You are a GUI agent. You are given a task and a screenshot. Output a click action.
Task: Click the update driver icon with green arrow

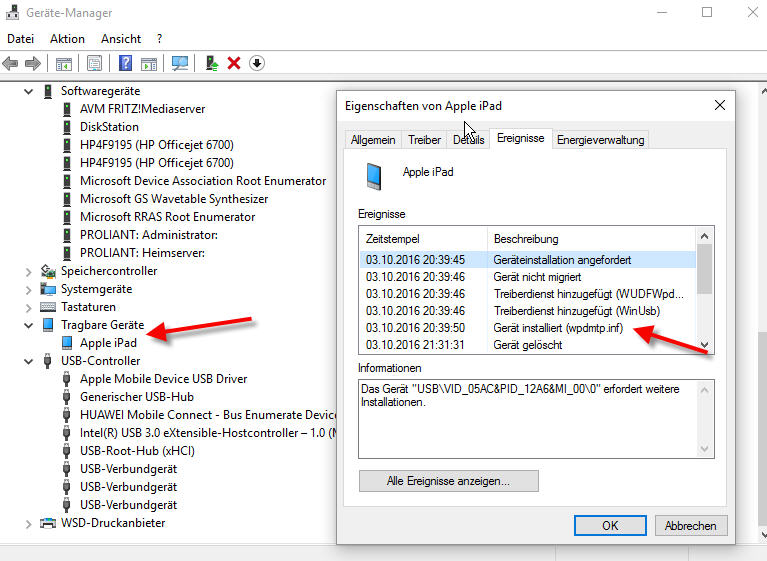click(x=212, y=63)
